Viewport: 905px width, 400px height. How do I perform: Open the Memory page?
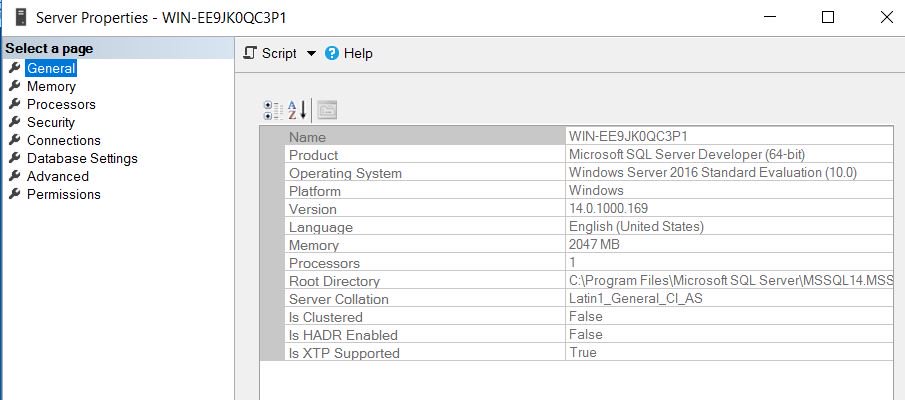51,86
